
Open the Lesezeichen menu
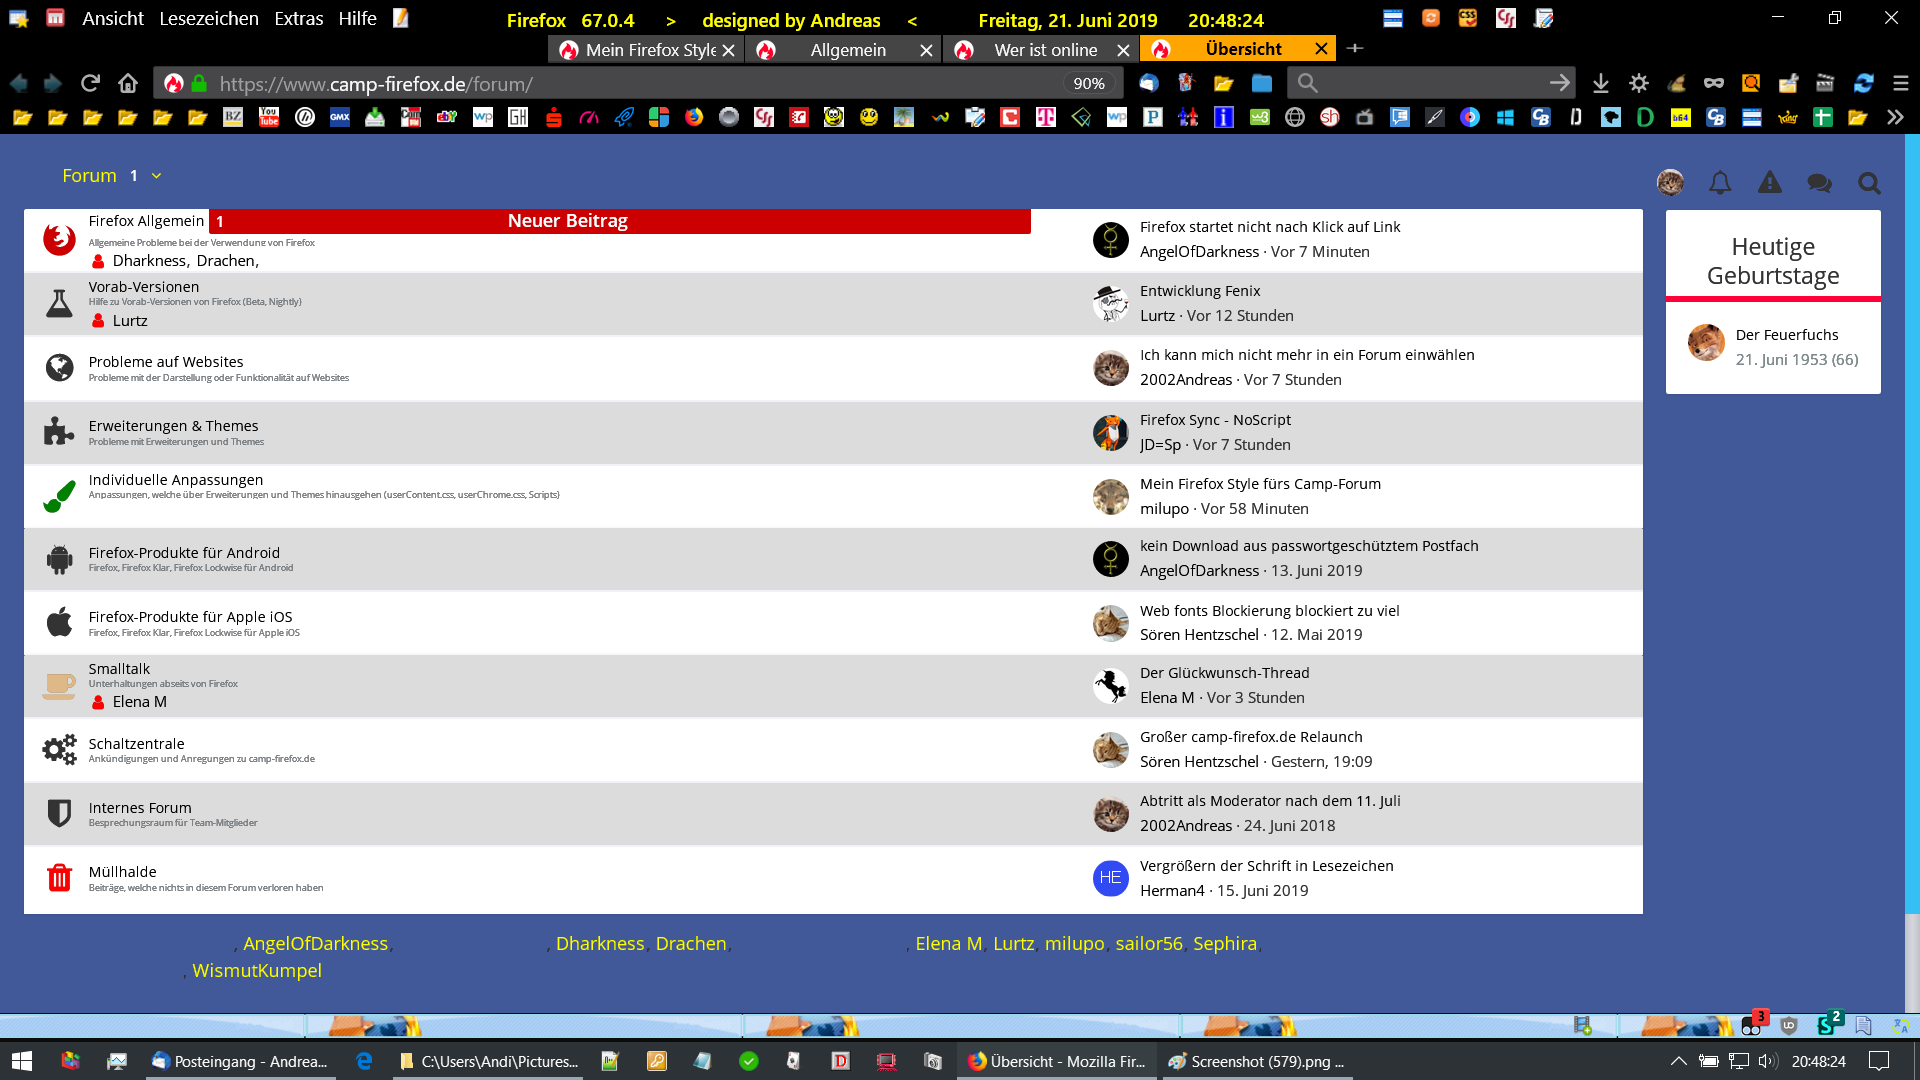click(208, 19)
